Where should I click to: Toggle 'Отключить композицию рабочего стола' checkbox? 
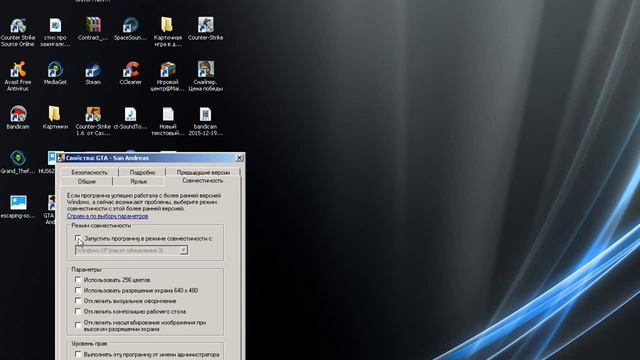(x=78, y=311)
